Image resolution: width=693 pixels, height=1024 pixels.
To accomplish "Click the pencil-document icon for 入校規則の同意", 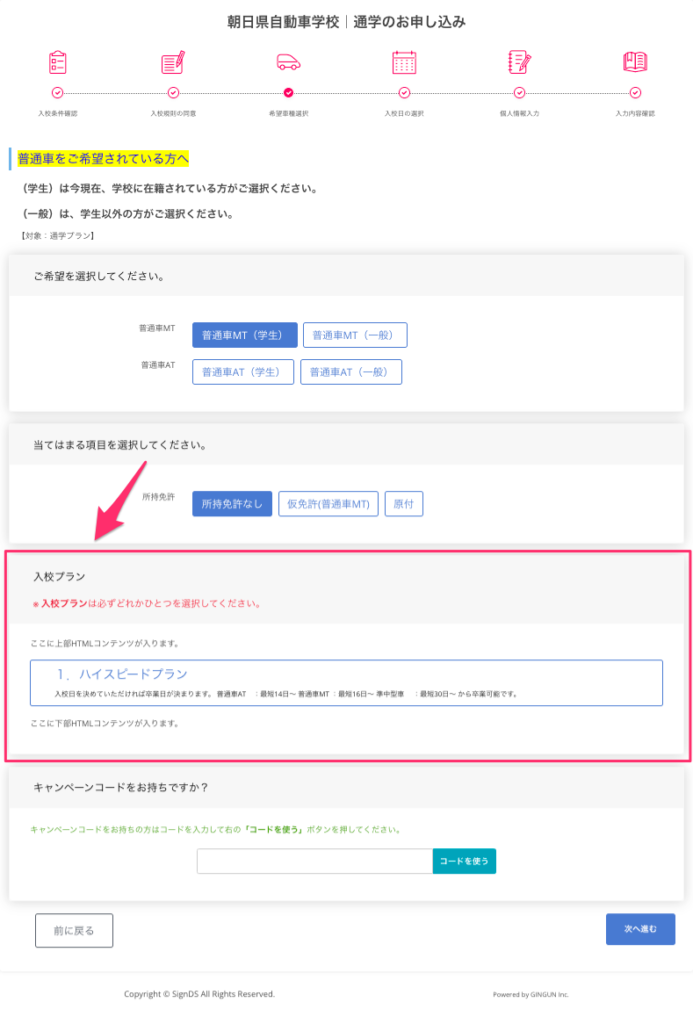I will pyautogui.click(x=173, y=62).
